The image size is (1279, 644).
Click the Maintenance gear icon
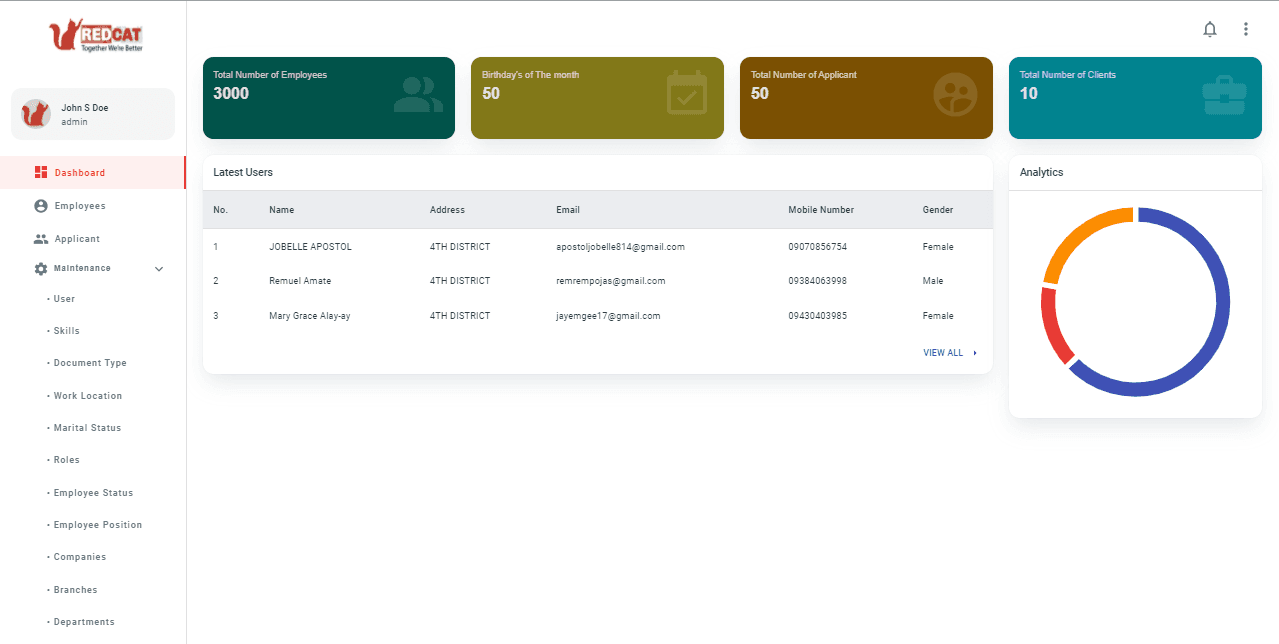coord(41,268)
